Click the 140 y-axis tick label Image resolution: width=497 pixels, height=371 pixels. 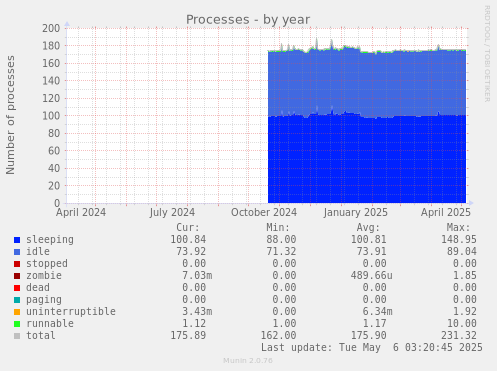[51, 81]
